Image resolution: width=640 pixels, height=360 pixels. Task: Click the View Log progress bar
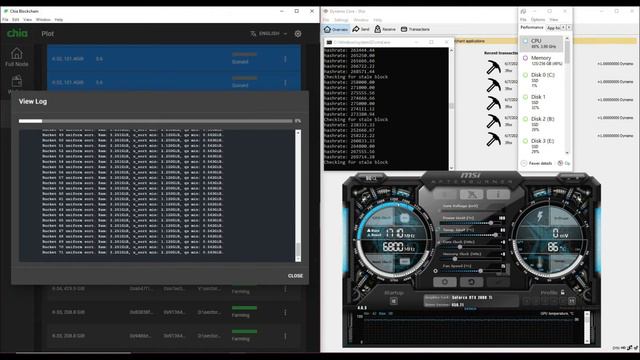click(x=156, y=121)
